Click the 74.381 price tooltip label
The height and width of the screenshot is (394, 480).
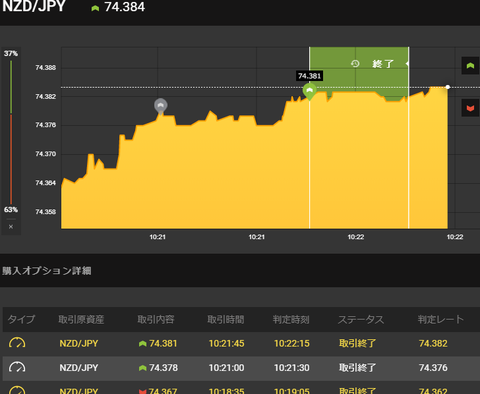point(310,76)
